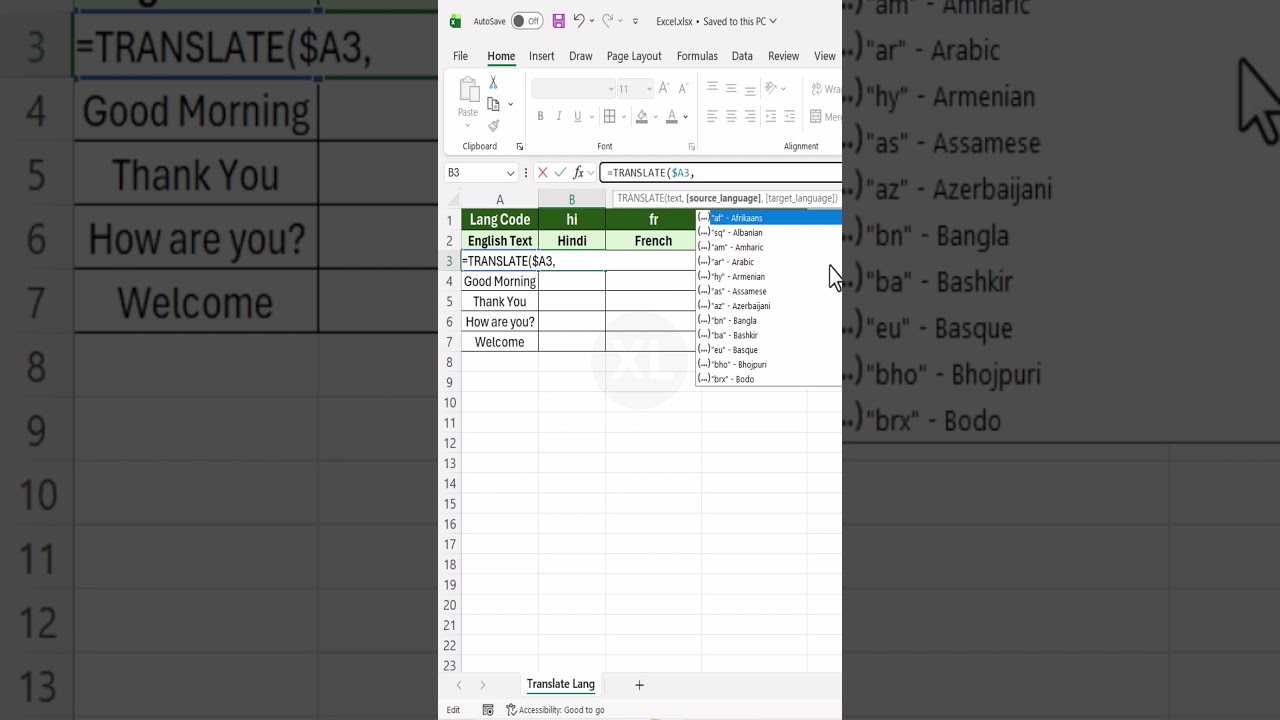Screen dimensions: 1280x720
Task: Toggle Italic formatting
Action: [x=559, y=117]
